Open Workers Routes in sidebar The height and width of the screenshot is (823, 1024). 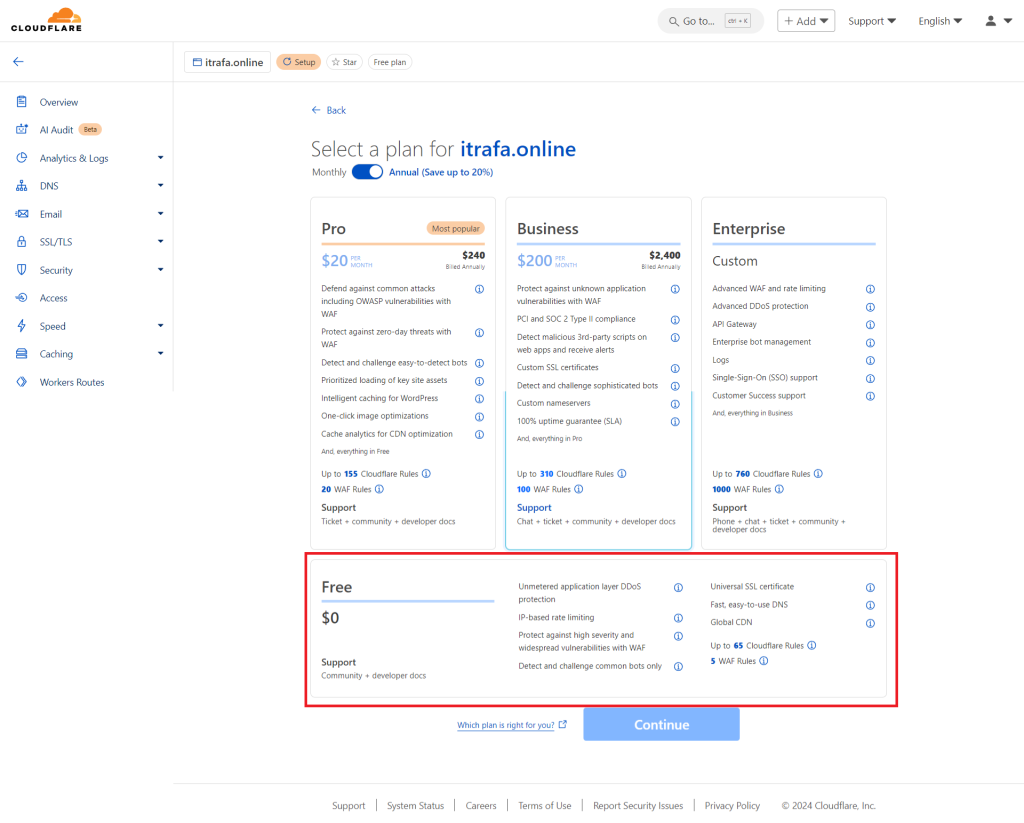72,382
